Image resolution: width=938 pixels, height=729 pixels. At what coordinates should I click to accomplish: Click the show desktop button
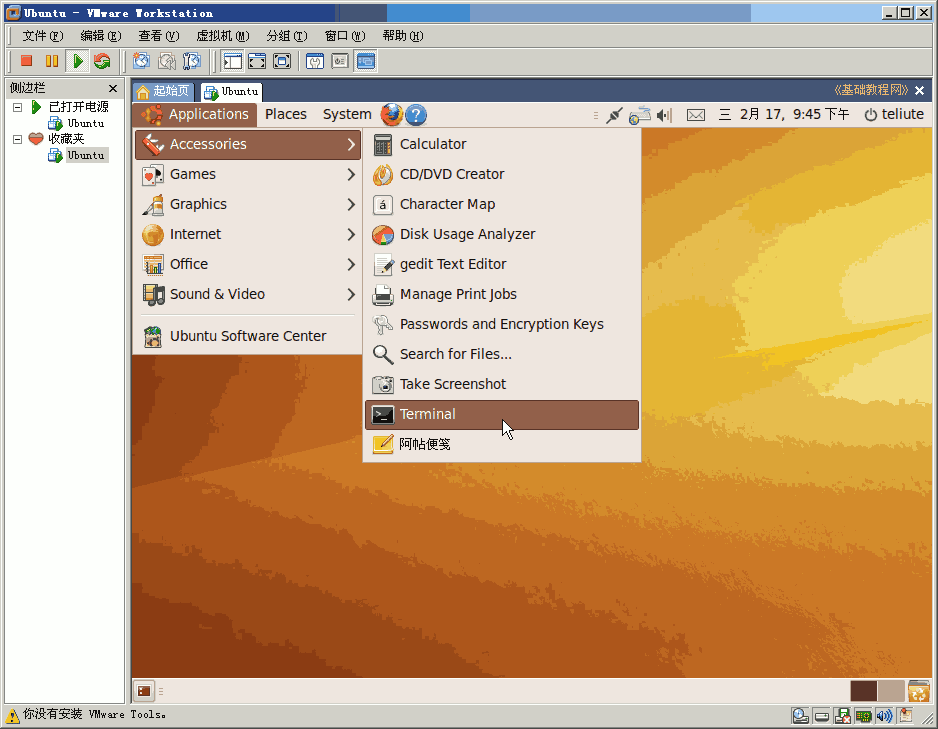[x=144, y=691]
